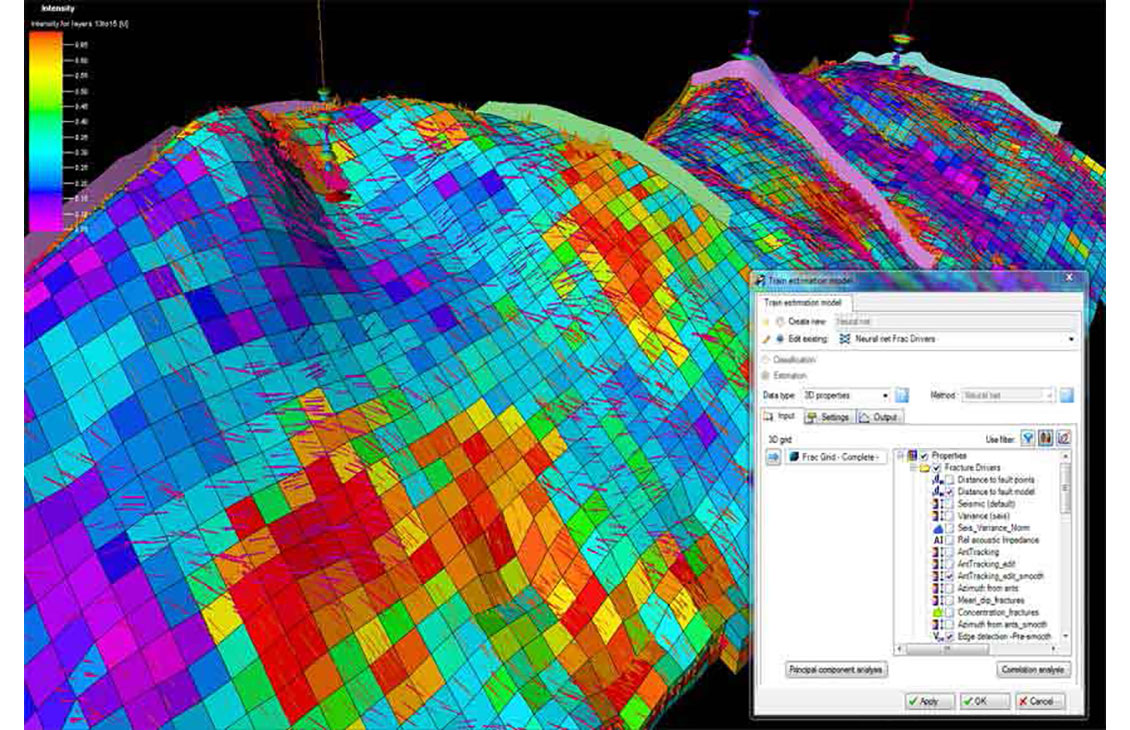
Task: Click the property tree vertical scrollbar thumb
Action: [x=1065, y=489]
